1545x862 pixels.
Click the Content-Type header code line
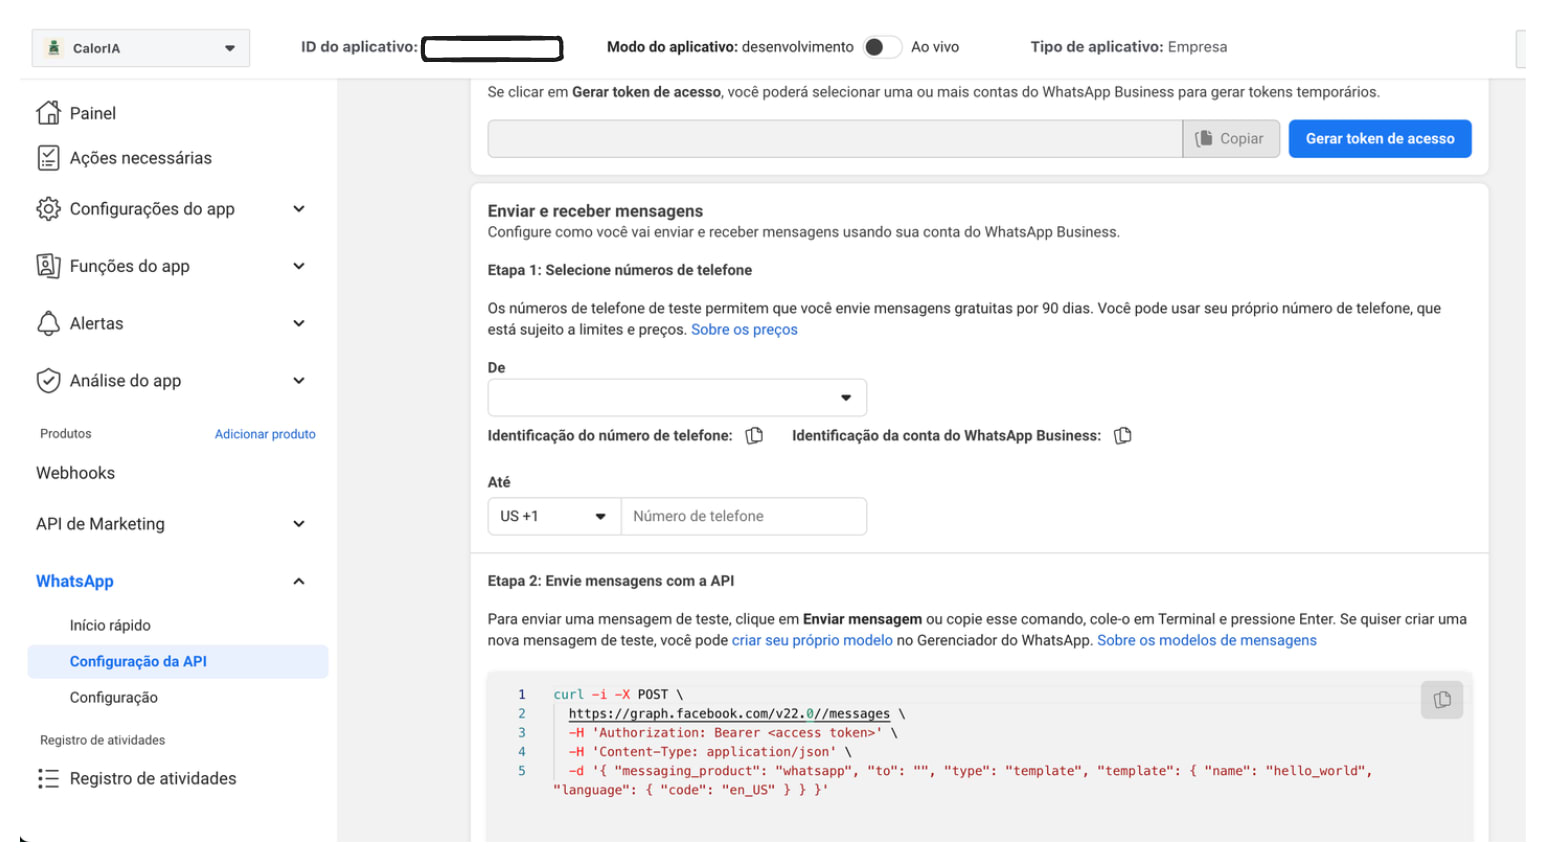pyautogui.click(x=710, y=752)
